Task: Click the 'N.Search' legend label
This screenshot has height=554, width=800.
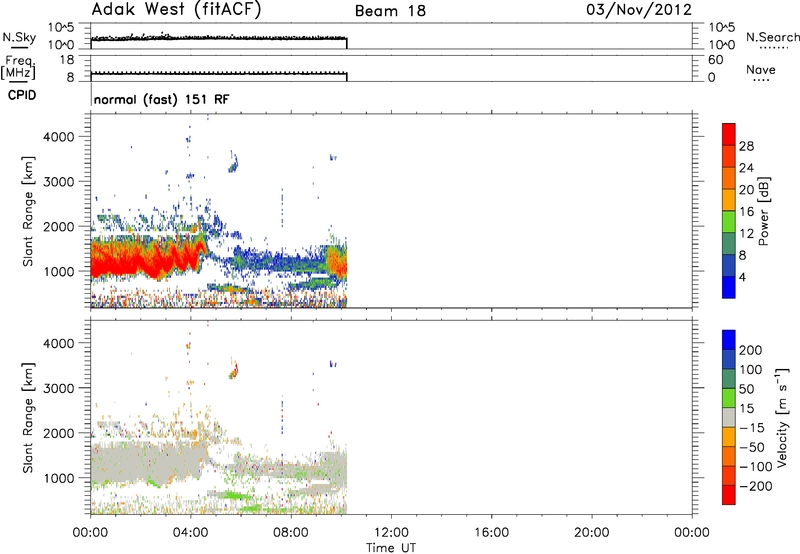Action: tap(772, 37)
